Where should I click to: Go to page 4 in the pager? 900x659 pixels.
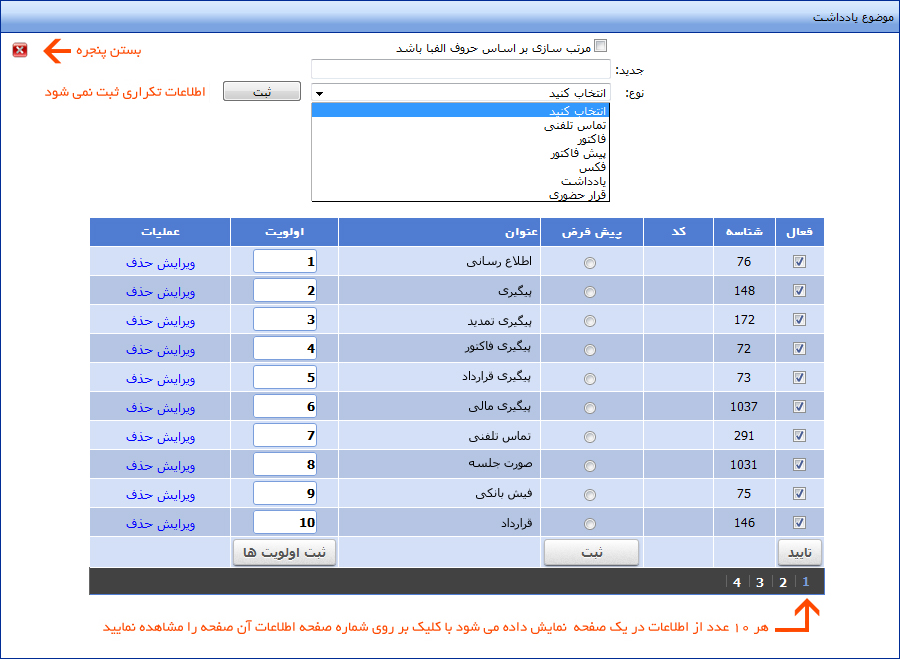pos(737,582)
